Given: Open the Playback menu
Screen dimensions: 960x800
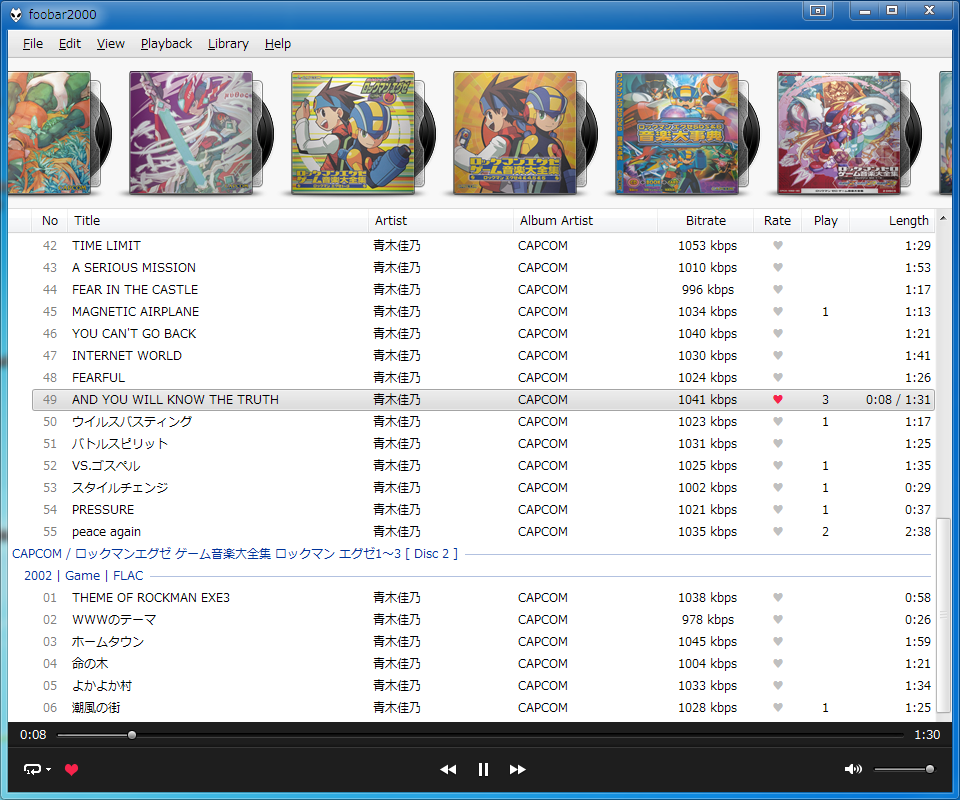Looking at the screenshot, I should click(167, 43).
